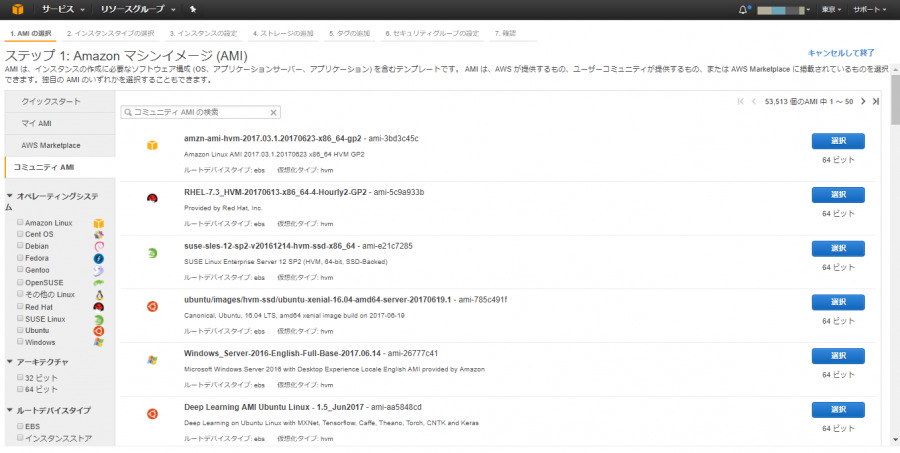Click the Gentoo filter icon

(99, 270)
